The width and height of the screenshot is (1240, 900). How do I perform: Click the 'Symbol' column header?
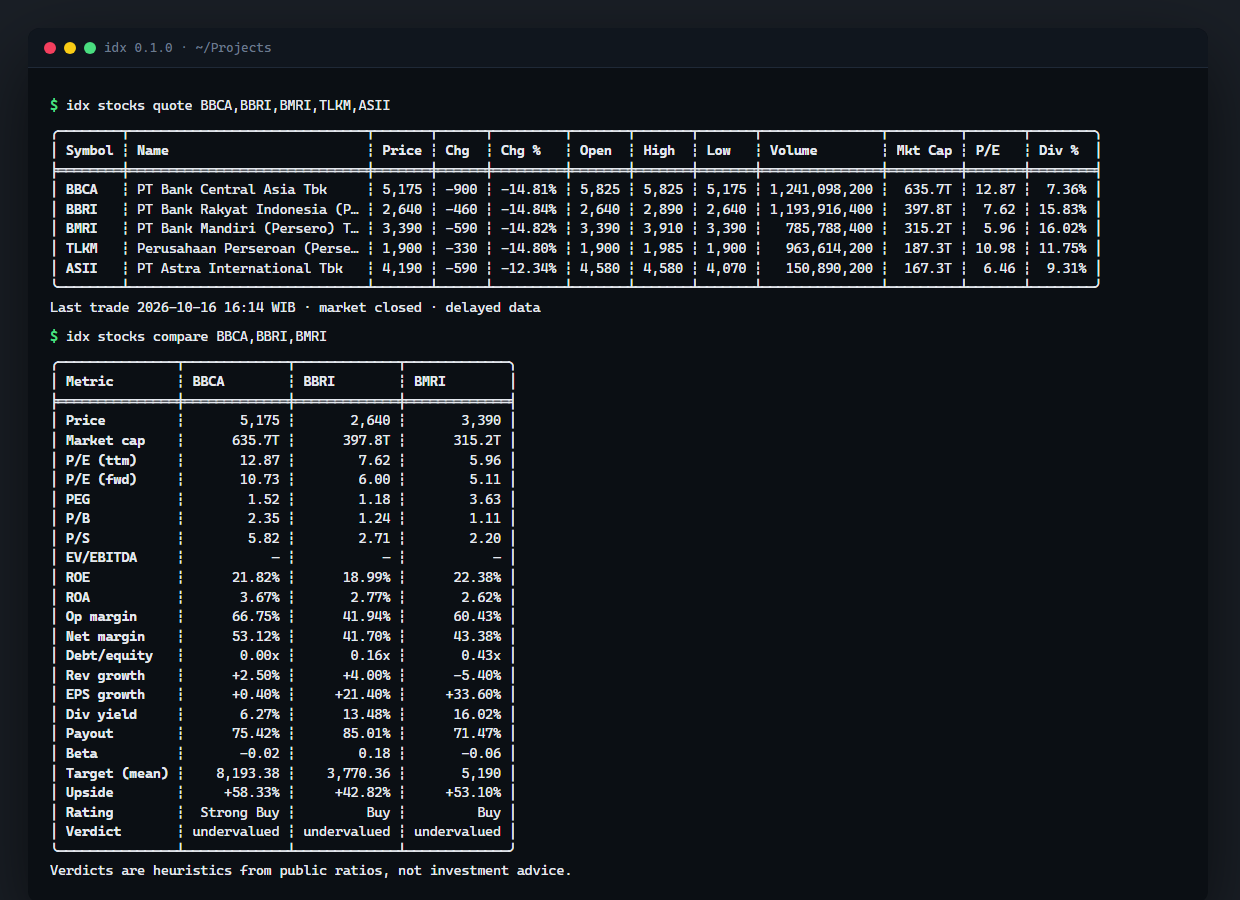(x=90, y=151)
